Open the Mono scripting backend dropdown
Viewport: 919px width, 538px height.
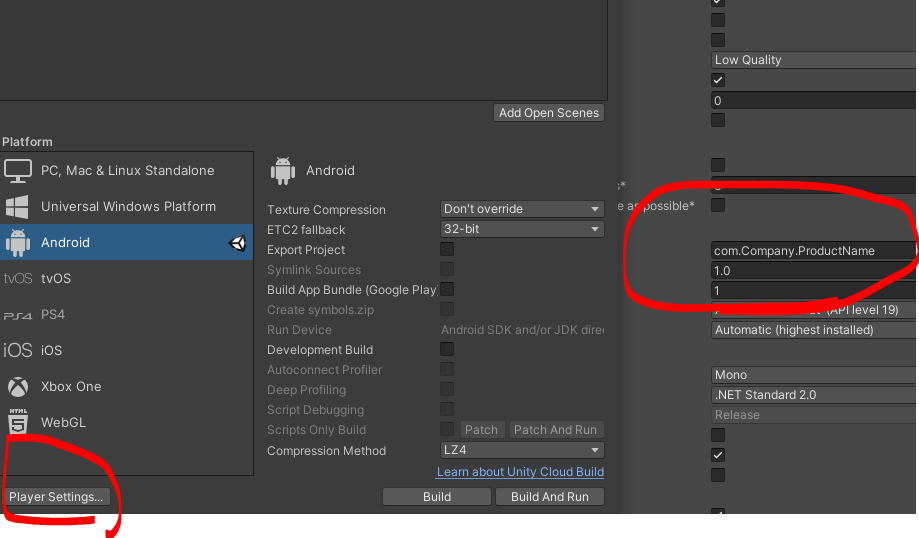814,374
